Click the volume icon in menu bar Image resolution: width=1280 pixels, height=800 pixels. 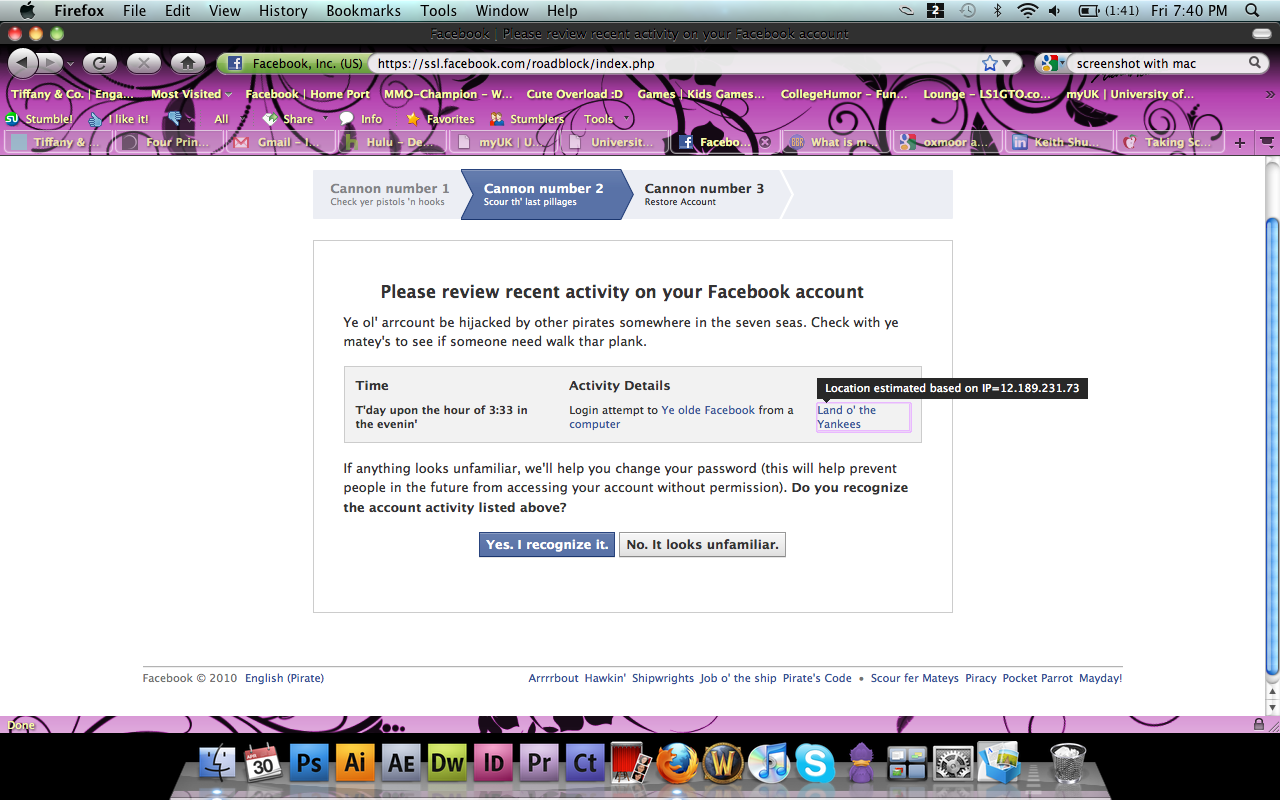1055,11
